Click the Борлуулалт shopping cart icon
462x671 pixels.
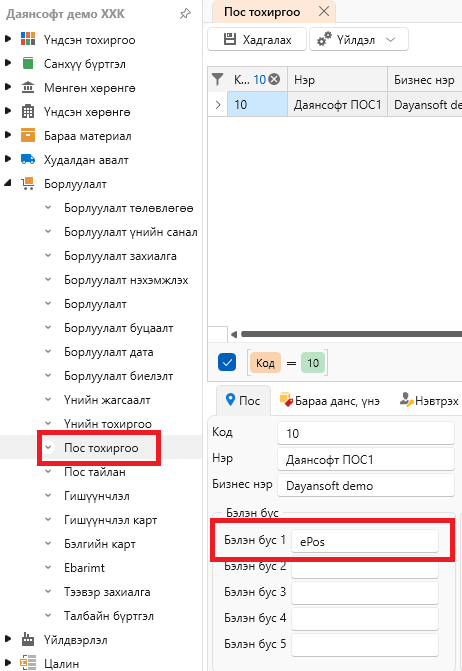tap(28, 184)
